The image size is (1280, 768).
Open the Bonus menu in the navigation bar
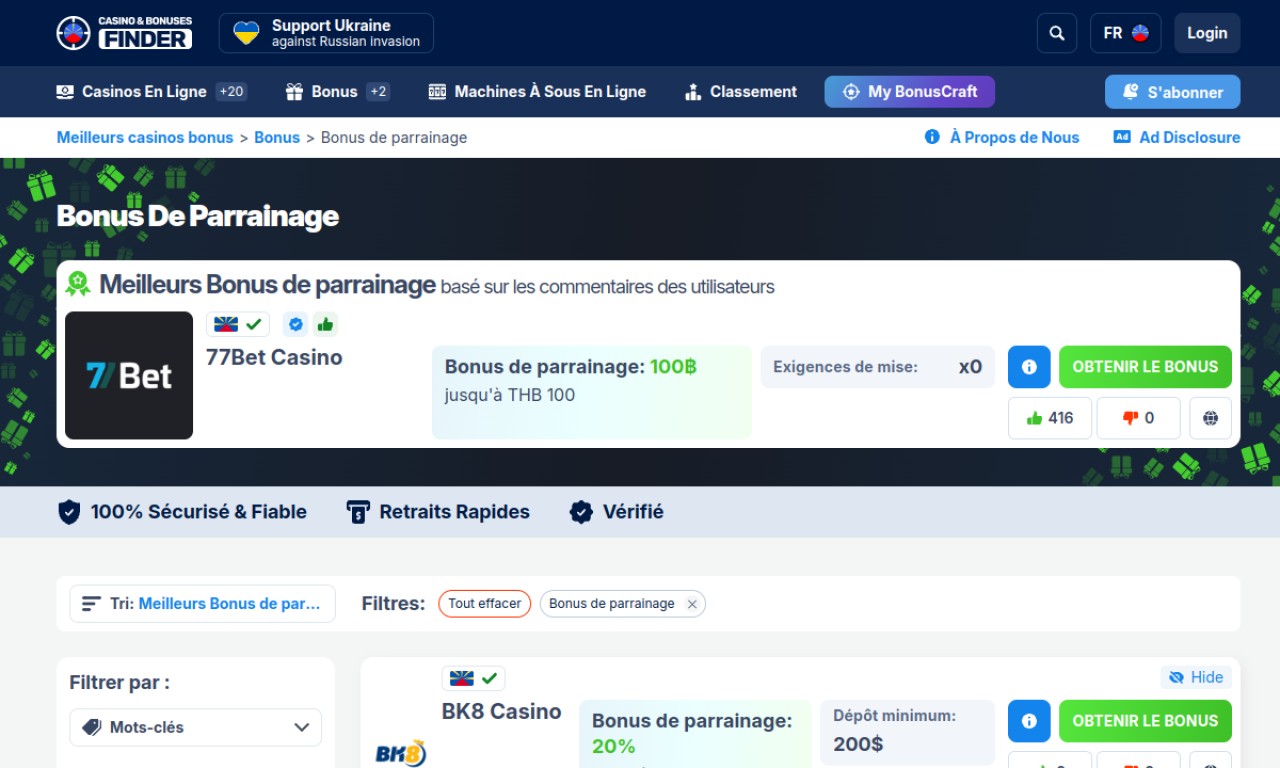tap(338, 92)
